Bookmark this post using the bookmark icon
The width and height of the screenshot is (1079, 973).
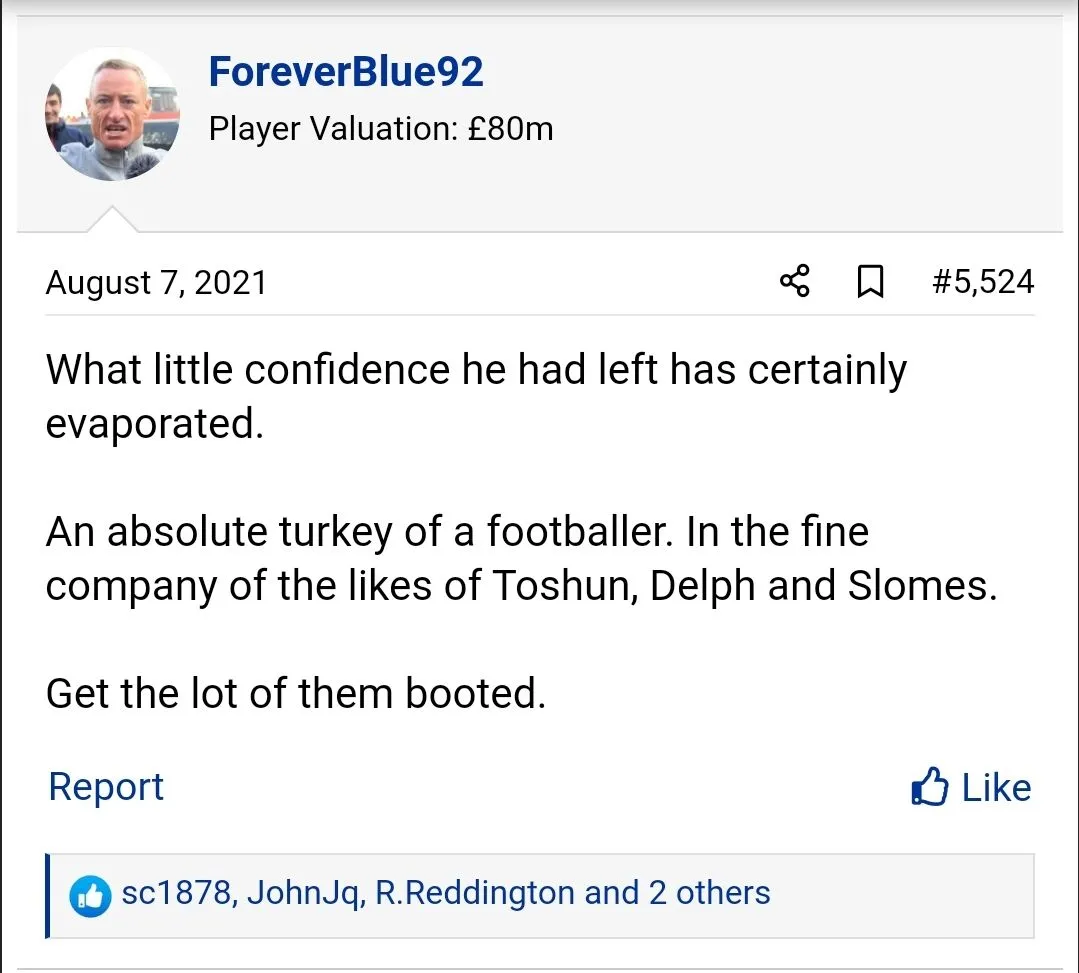click(x=870, y=282)
